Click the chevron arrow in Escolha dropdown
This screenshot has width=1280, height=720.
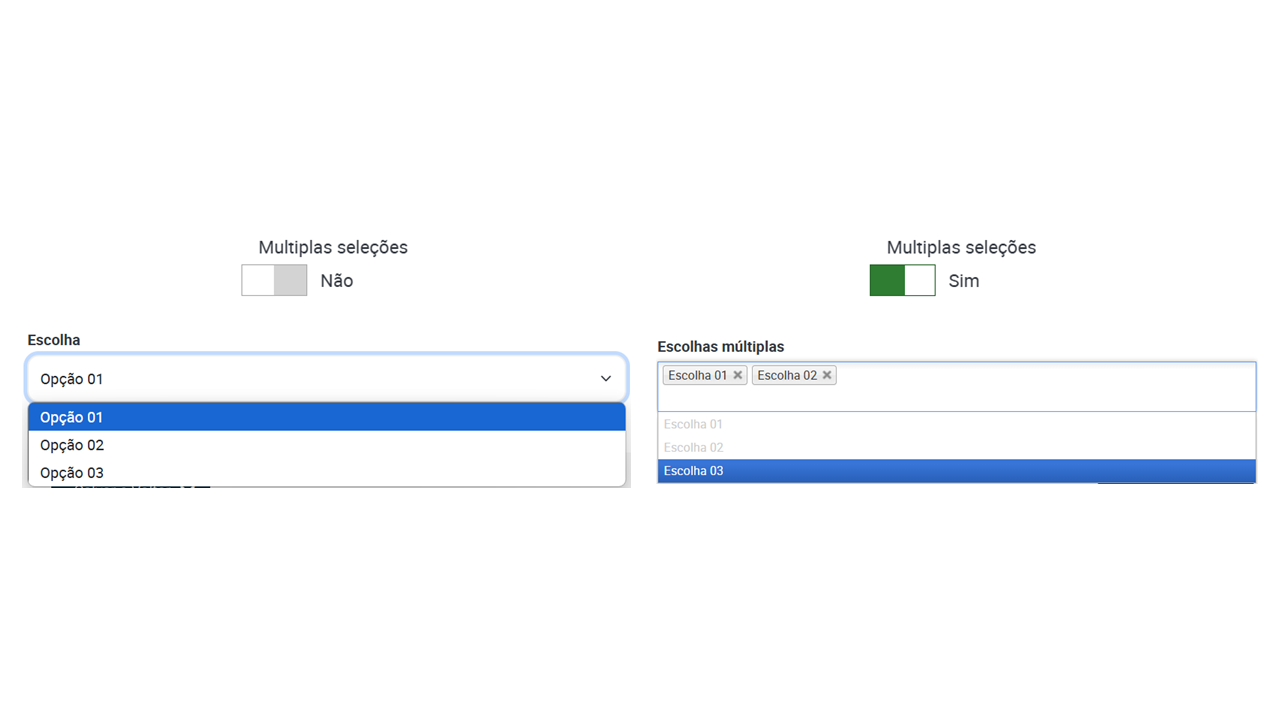606,379
